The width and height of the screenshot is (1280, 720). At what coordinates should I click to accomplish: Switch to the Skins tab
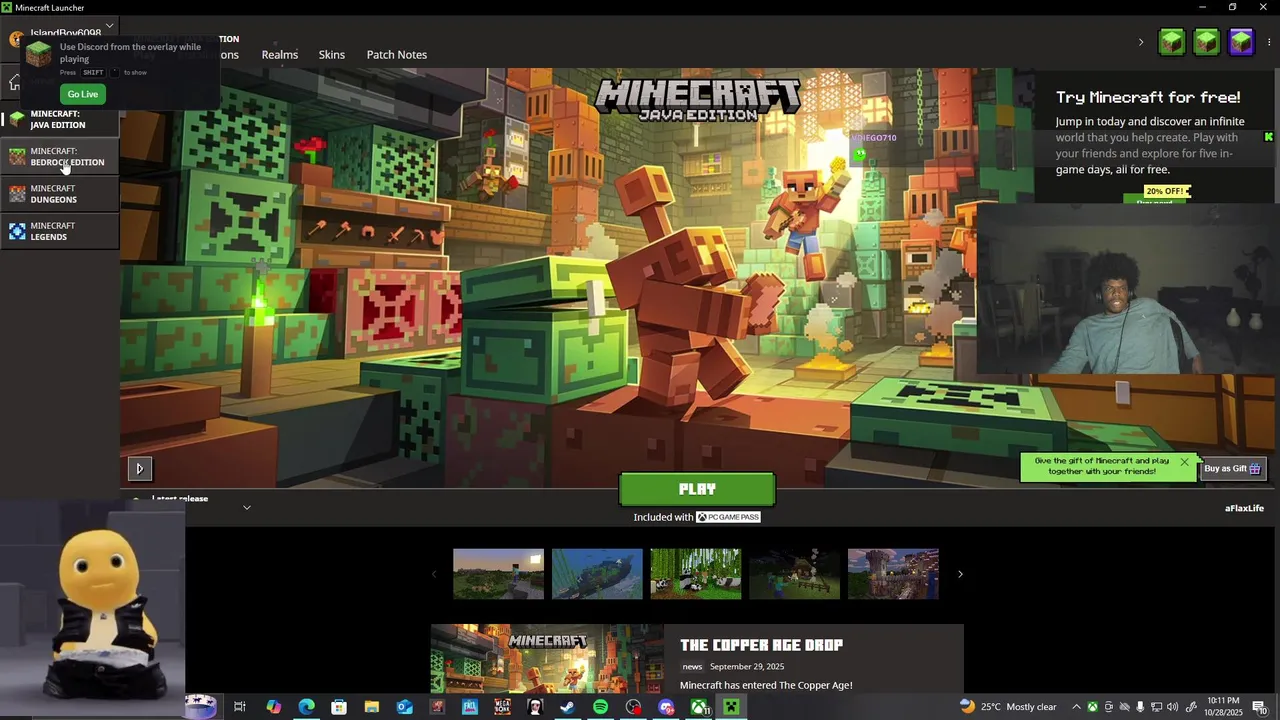(x=332, y=55)
